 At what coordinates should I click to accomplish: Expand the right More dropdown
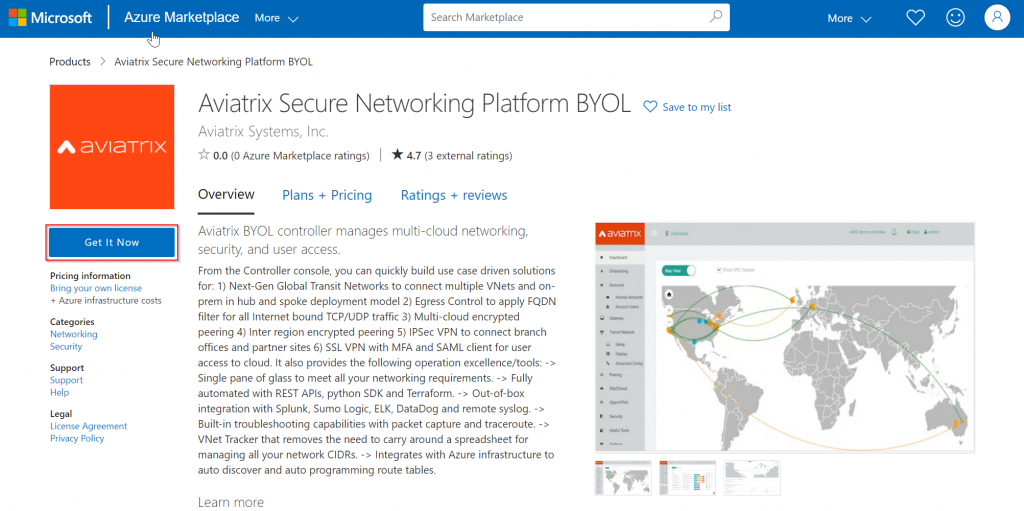(x=850, y=18)
